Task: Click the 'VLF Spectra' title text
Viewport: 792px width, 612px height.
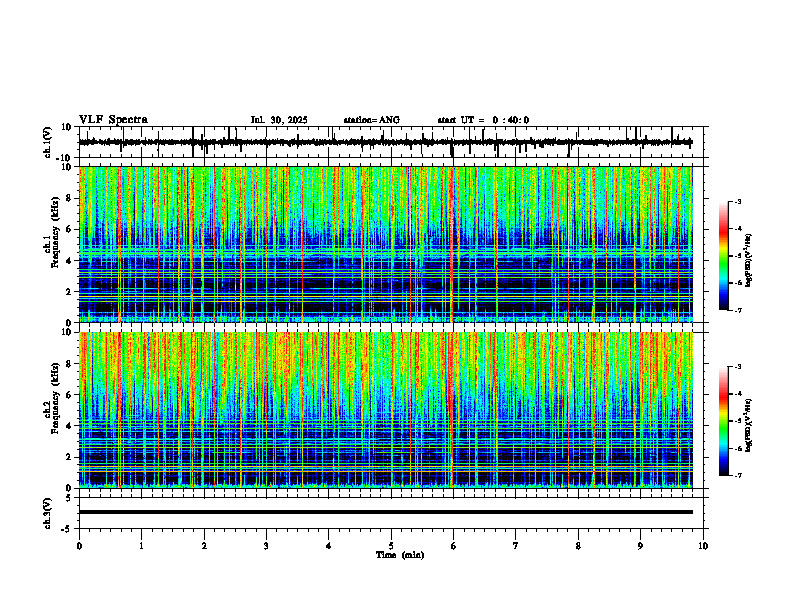Action: pyautogui.click(x=113, y=120)
